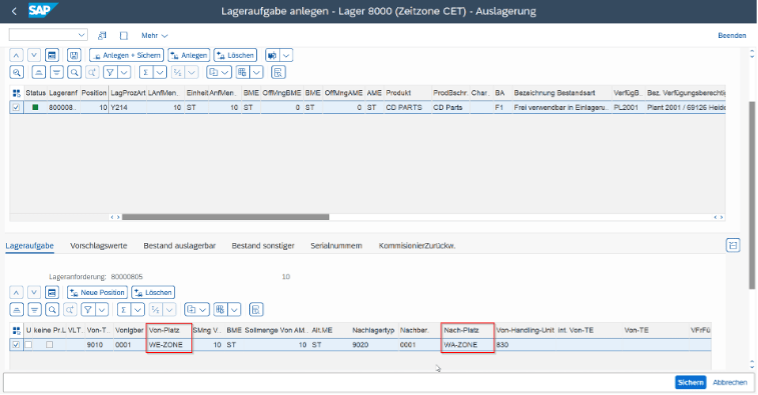Open the layout dropdown in upper table toolbar
The image size is (758, 395).
click(x=257, y=73)
